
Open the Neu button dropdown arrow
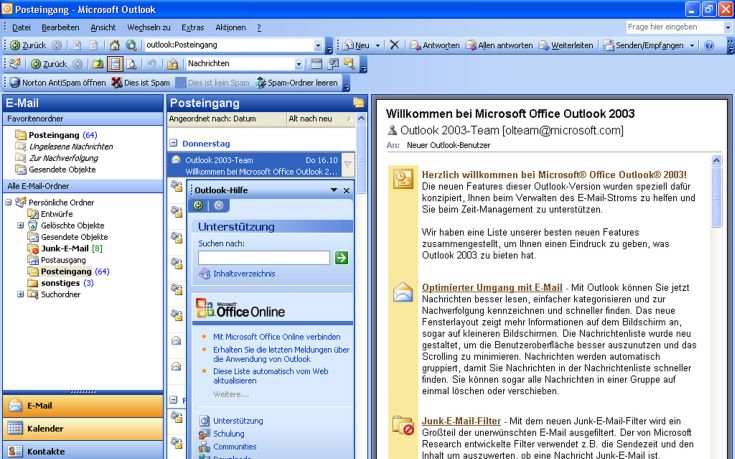point(377,45)
